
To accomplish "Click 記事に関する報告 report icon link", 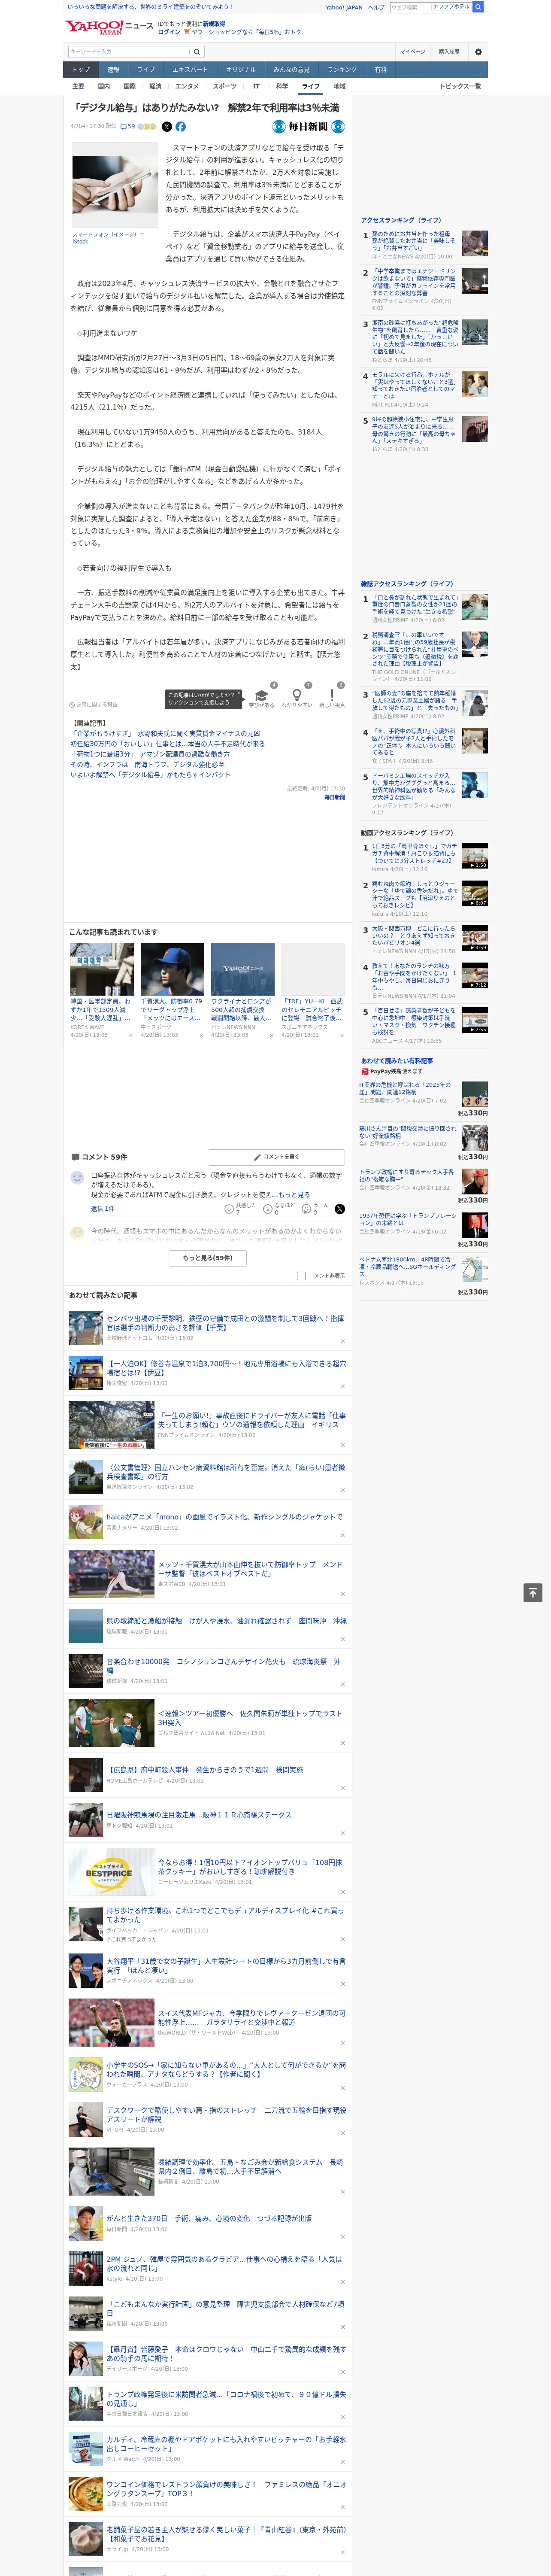I will click(93, 704).
